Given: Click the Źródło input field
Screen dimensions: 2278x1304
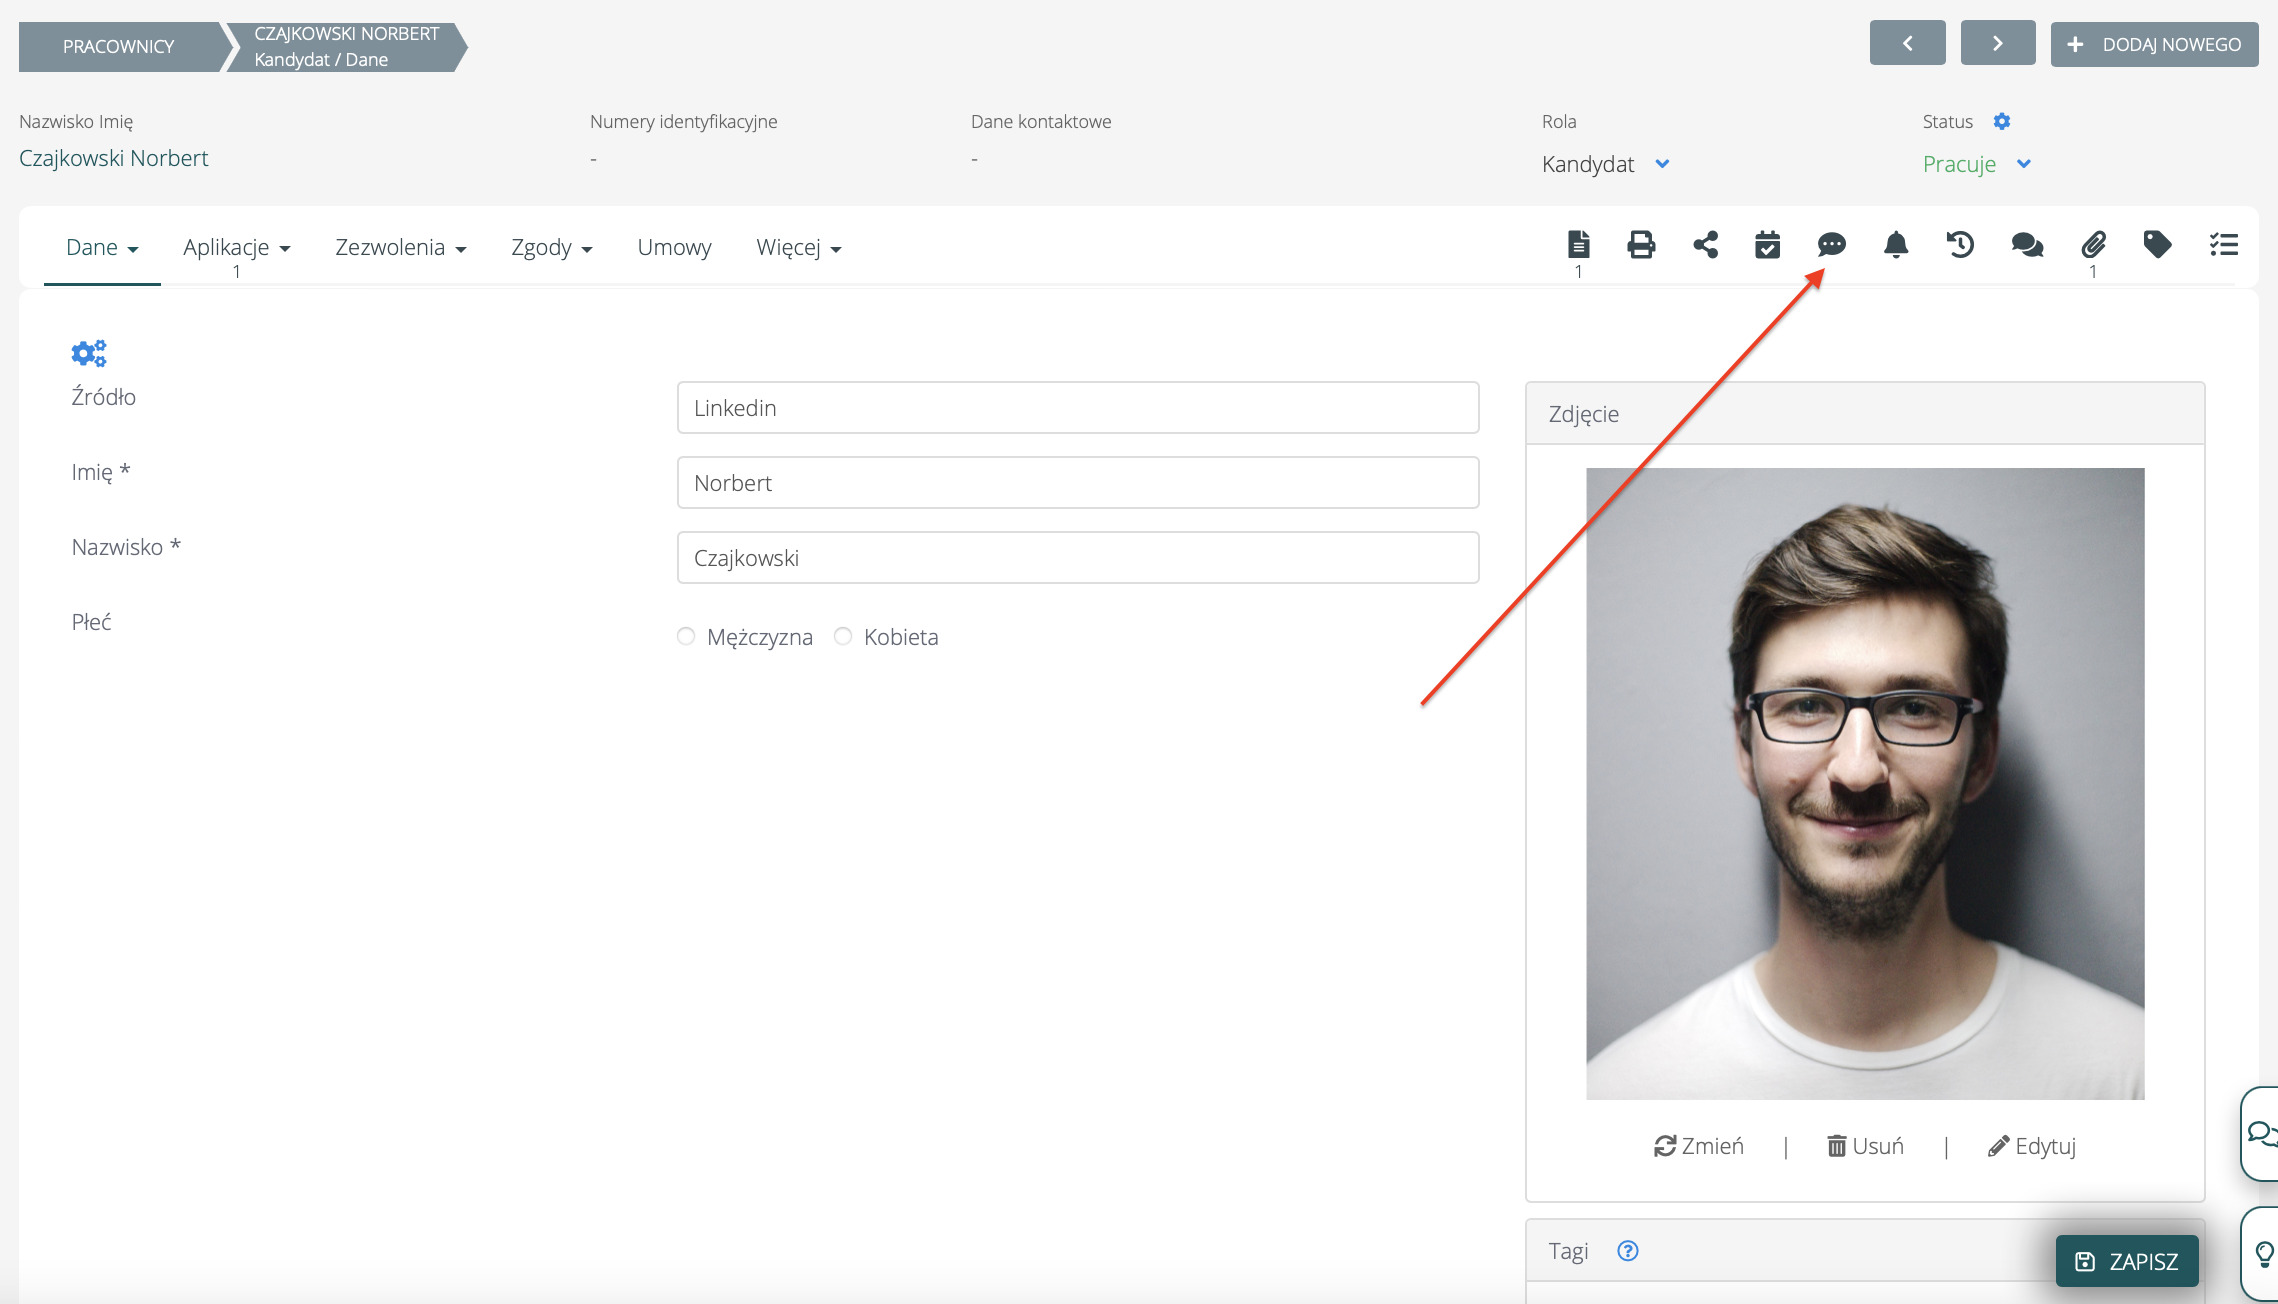Looking at the screenshot, I should [x=1077, y=408].
